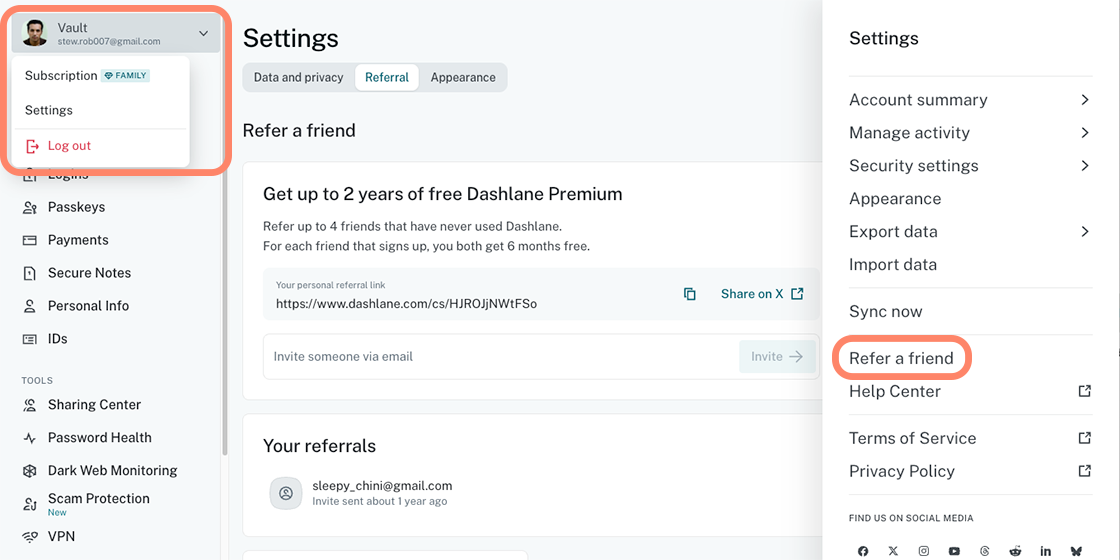Copy the personal referral link
Viewport: 1120px width, 560px height.
[x=690, y=294]
